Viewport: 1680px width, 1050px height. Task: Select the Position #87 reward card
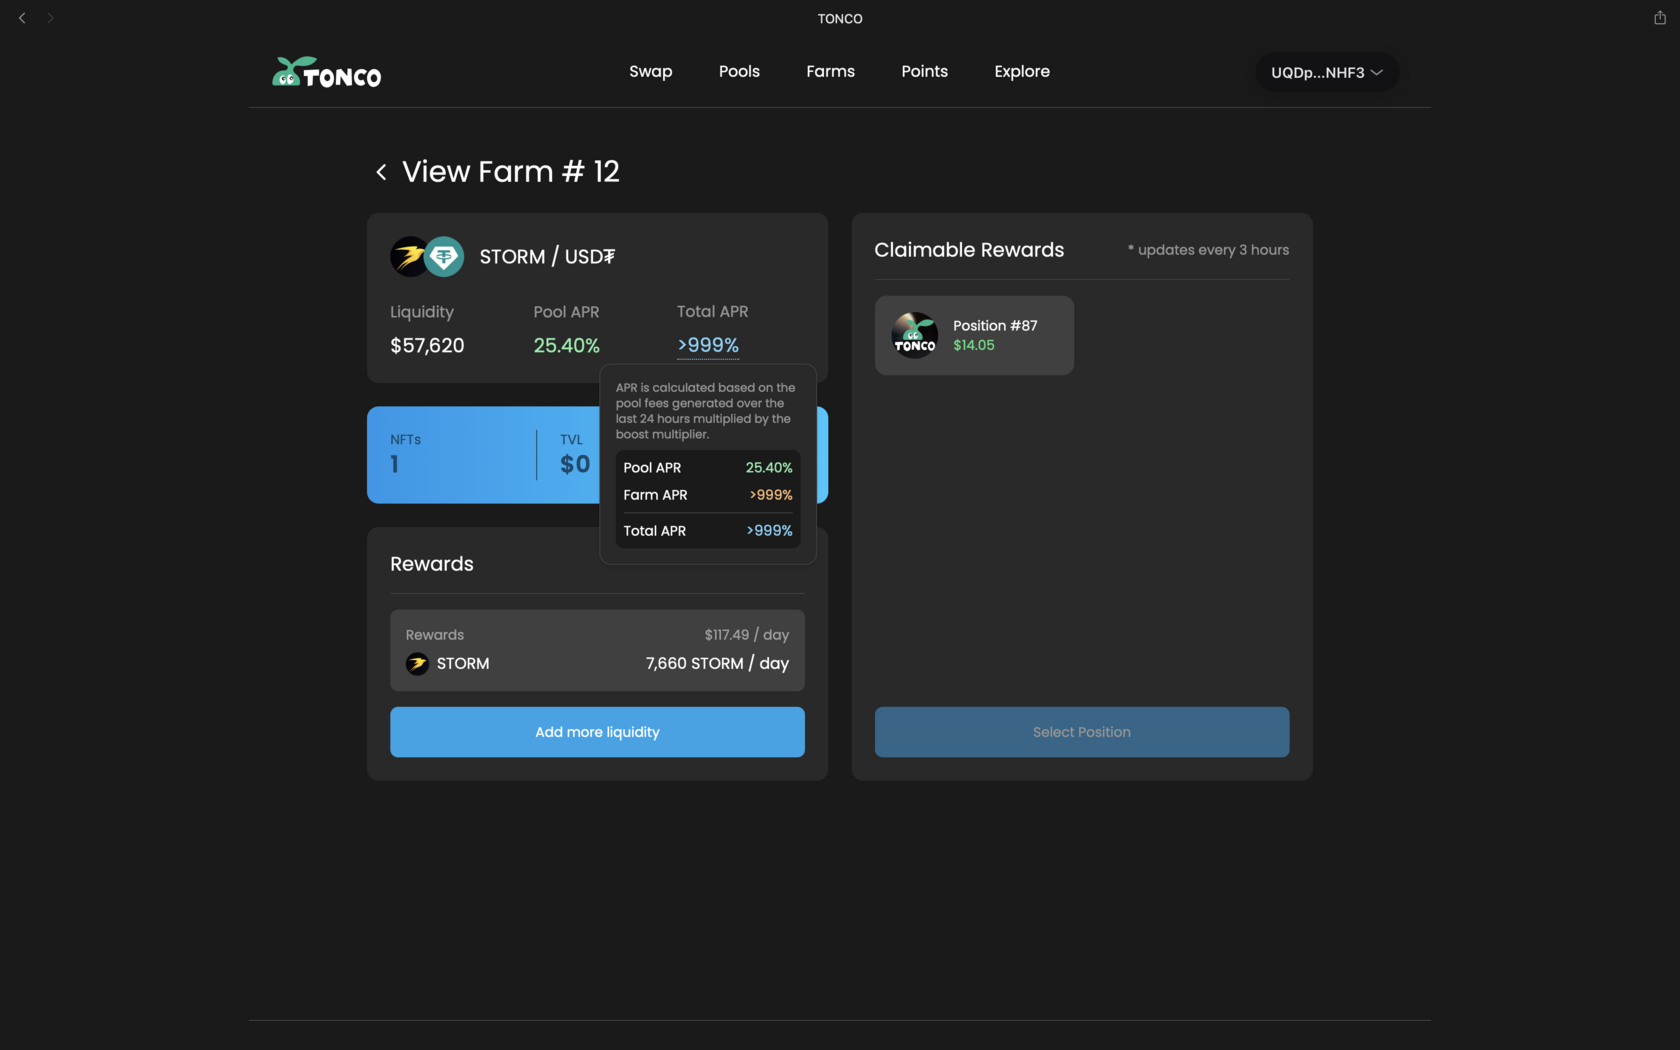pos(974,335)
